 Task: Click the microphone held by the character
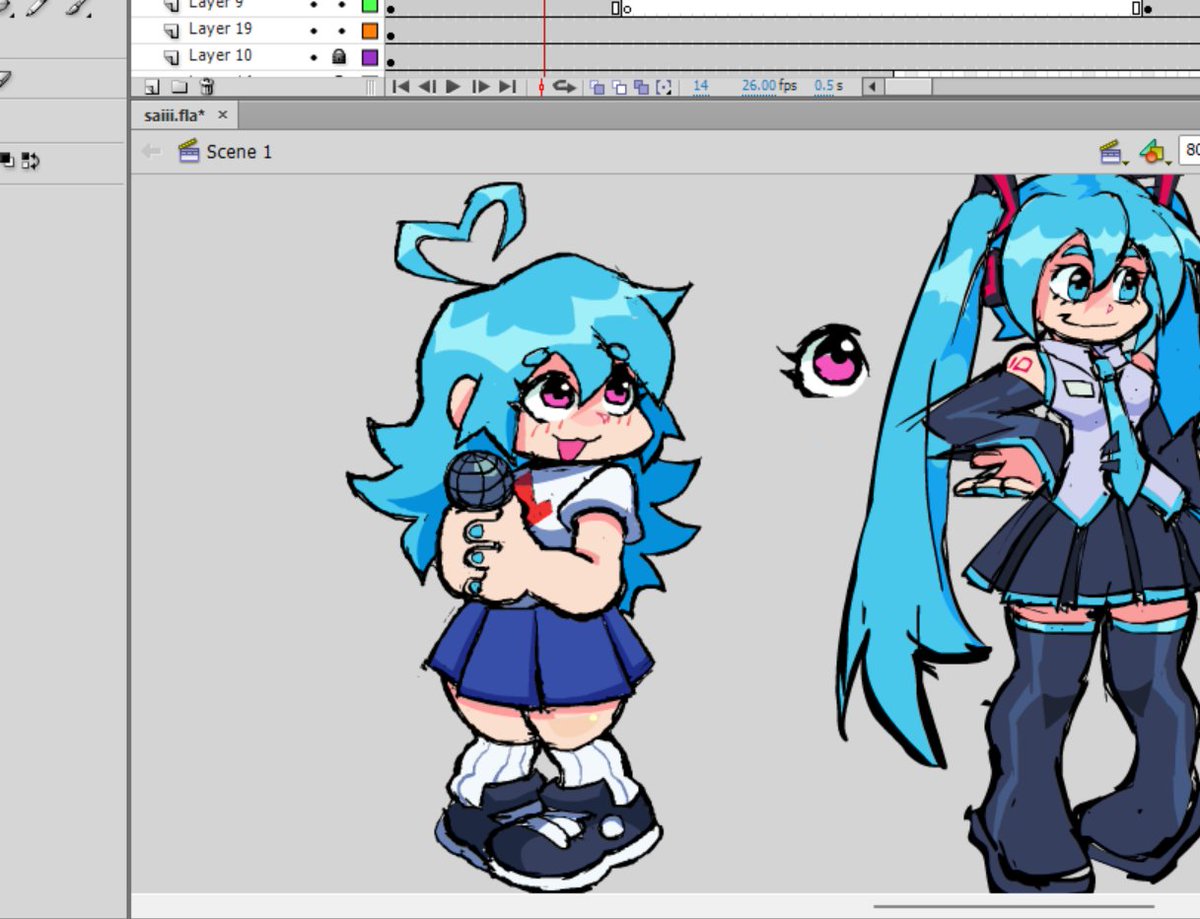(480, 483)
